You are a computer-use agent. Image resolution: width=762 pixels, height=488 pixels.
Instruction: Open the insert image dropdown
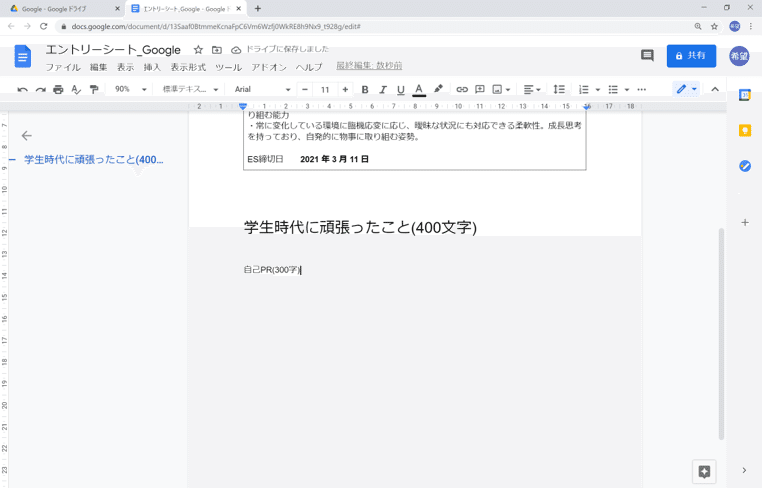coord(501,89)
